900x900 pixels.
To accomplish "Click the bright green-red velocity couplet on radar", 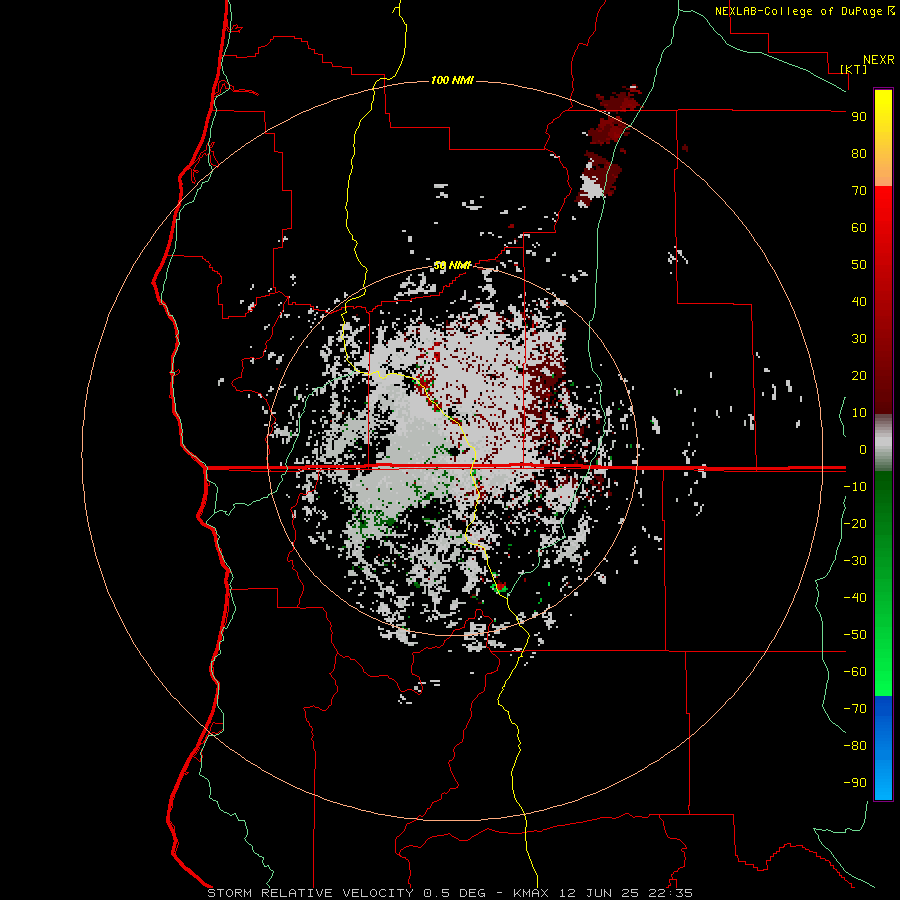I will pyautogui.click(x=499, y=586).
